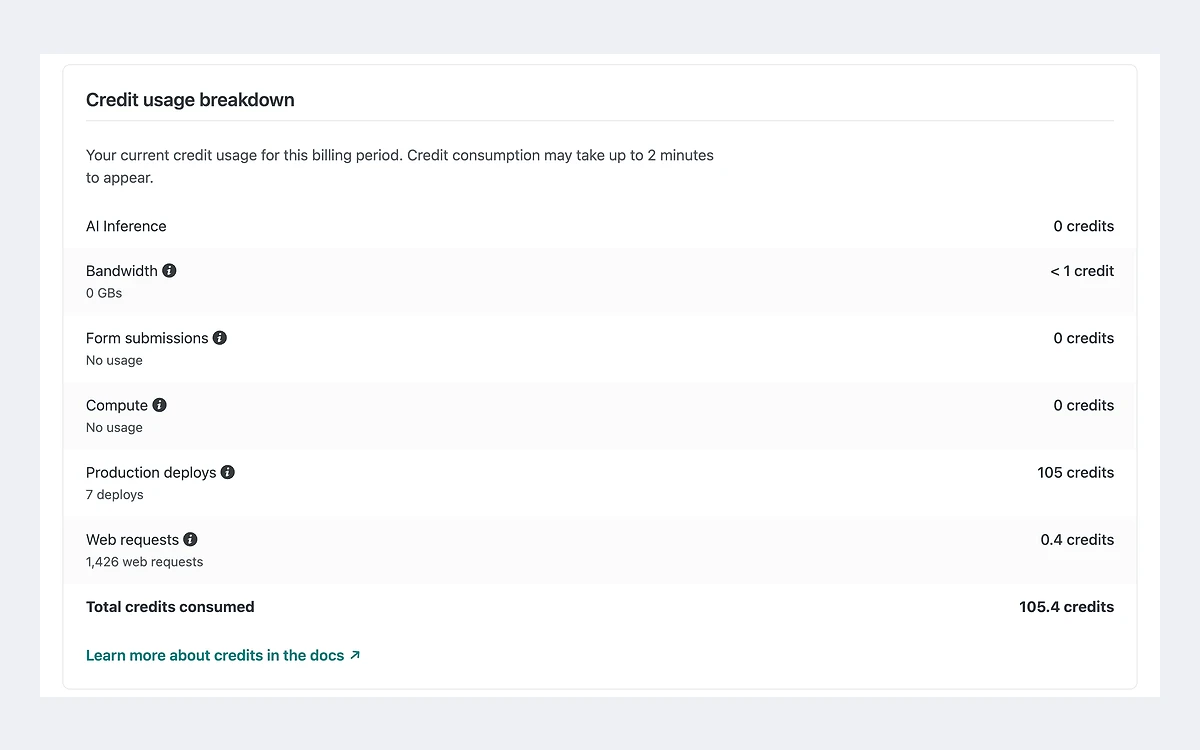The width and height of the screenshot is (1200, 750).
Task: Select the Production deploys label
Action: (x=151, y=472)
